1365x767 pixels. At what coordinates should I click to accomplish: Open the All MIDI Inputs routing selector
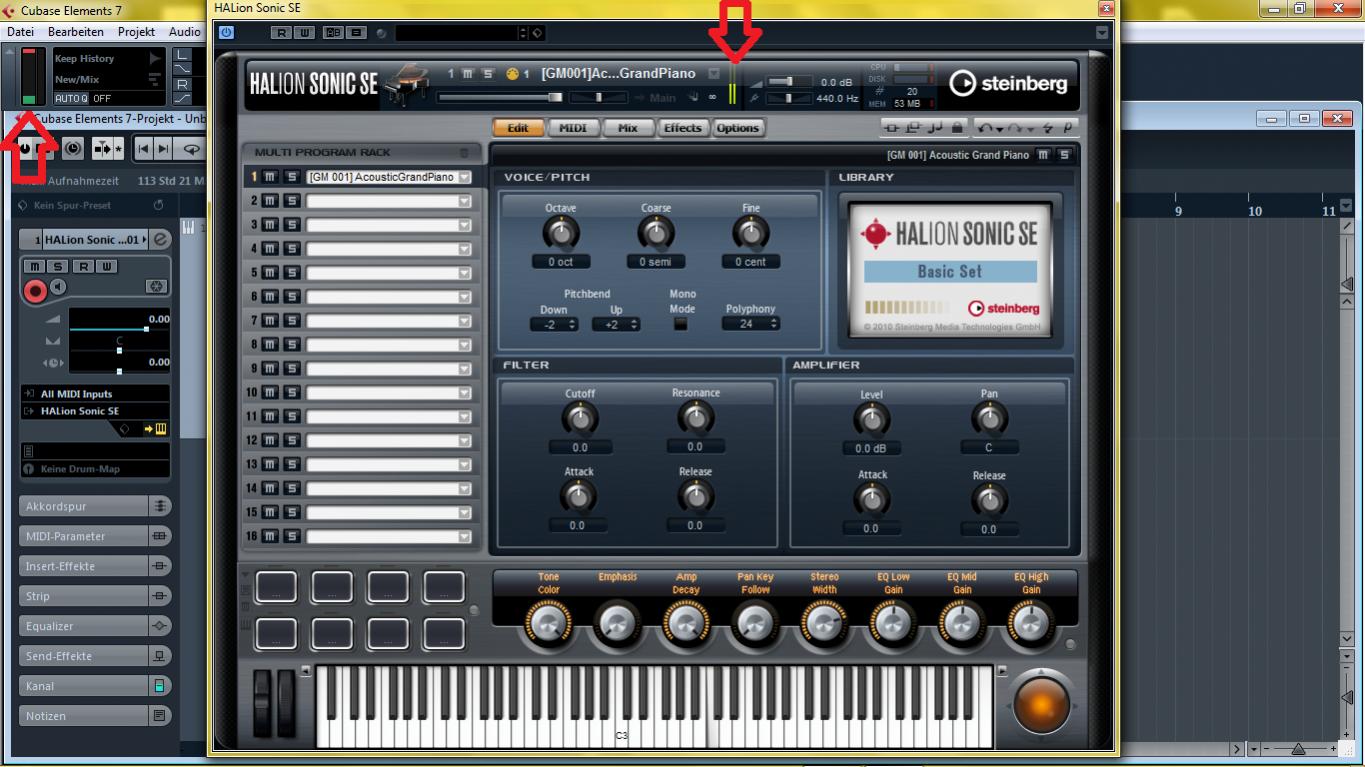(95, 394)
